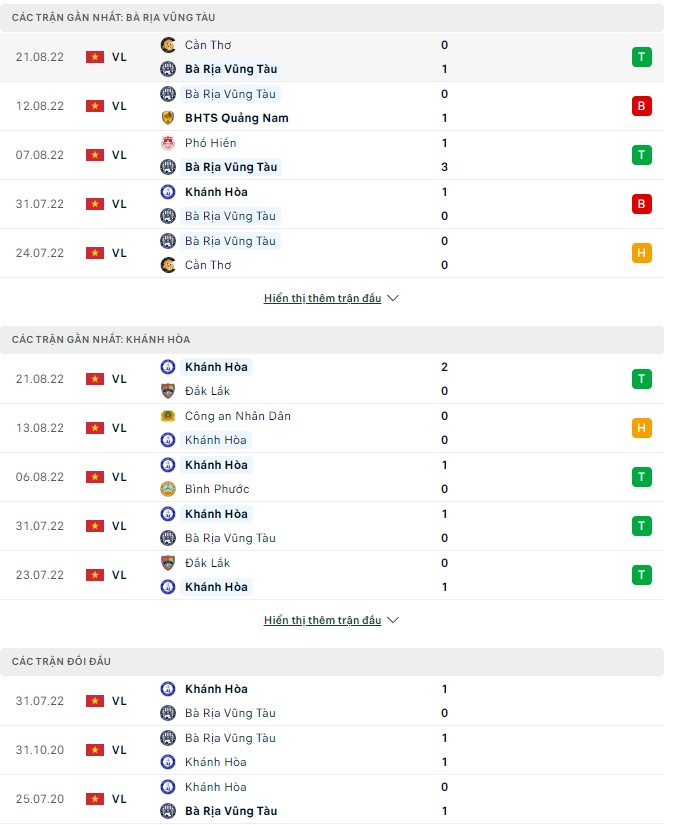This screenshot has height=825, width=673.
Task: Open Công an Nhân Dân team link
Action: [238, 416]
